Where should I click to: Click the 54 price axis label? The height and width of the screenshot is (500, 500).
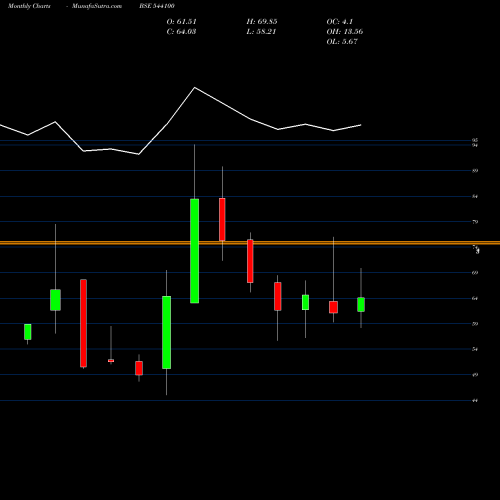475,349
